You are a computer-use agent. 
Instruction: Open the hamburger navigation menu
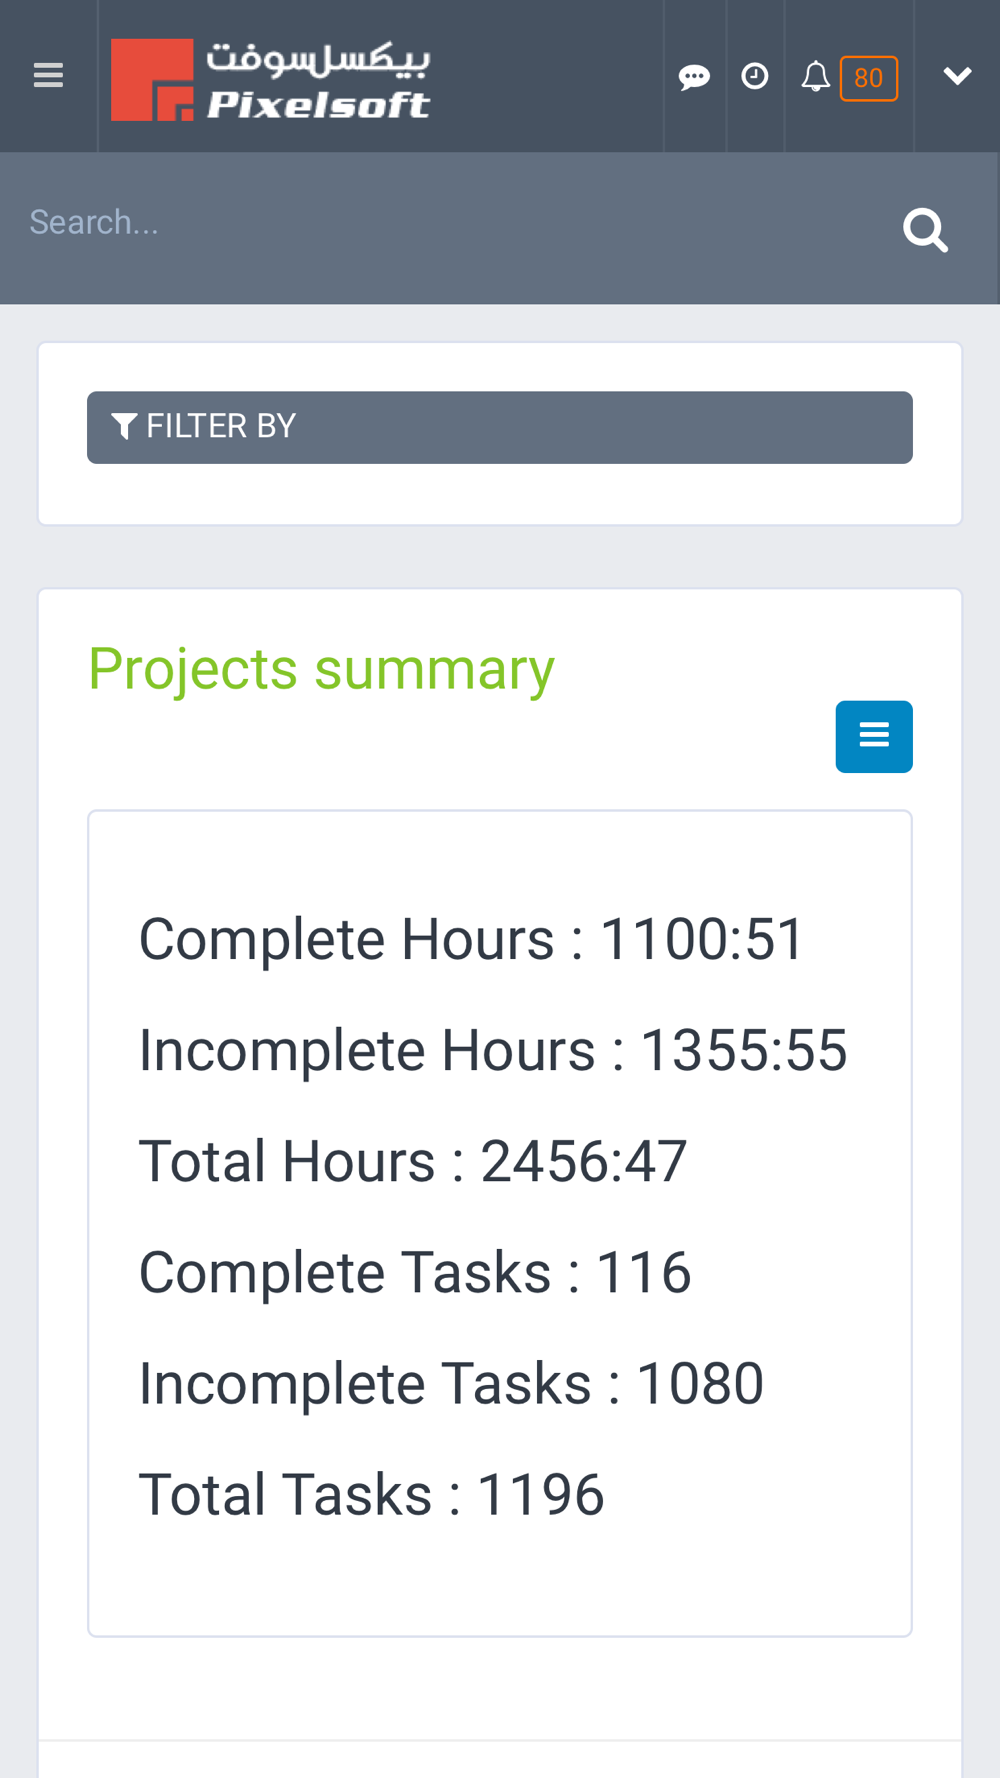[x=48, y=76]
